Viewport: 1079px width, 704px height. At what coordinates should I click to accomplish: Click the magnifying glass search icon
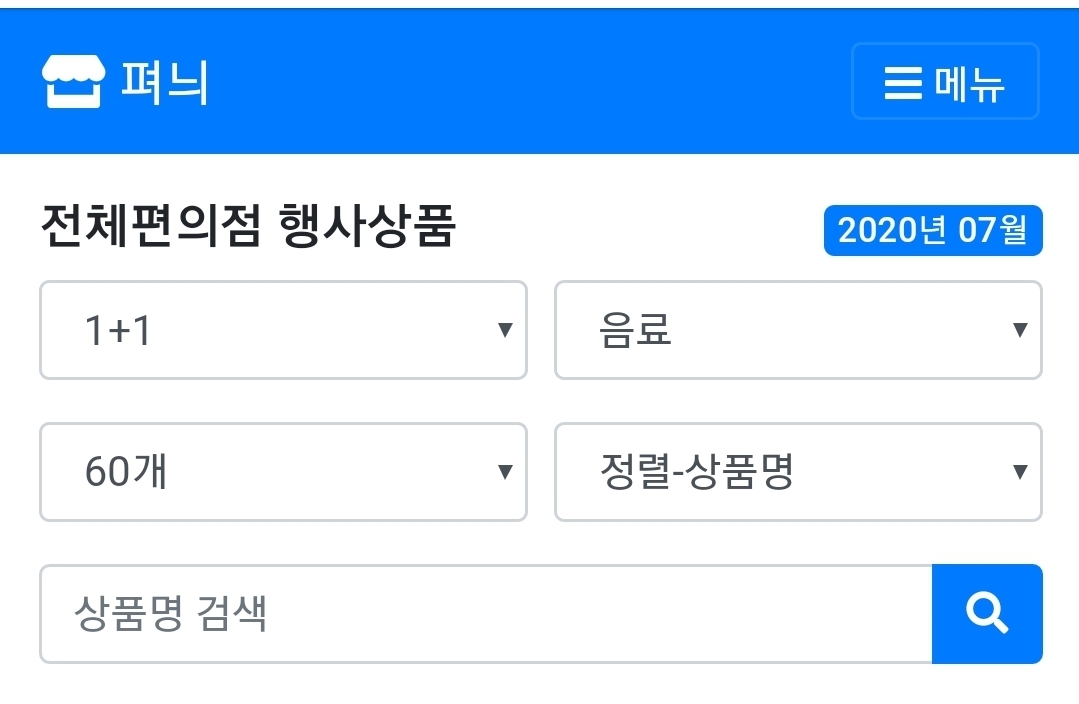point(987,612)
